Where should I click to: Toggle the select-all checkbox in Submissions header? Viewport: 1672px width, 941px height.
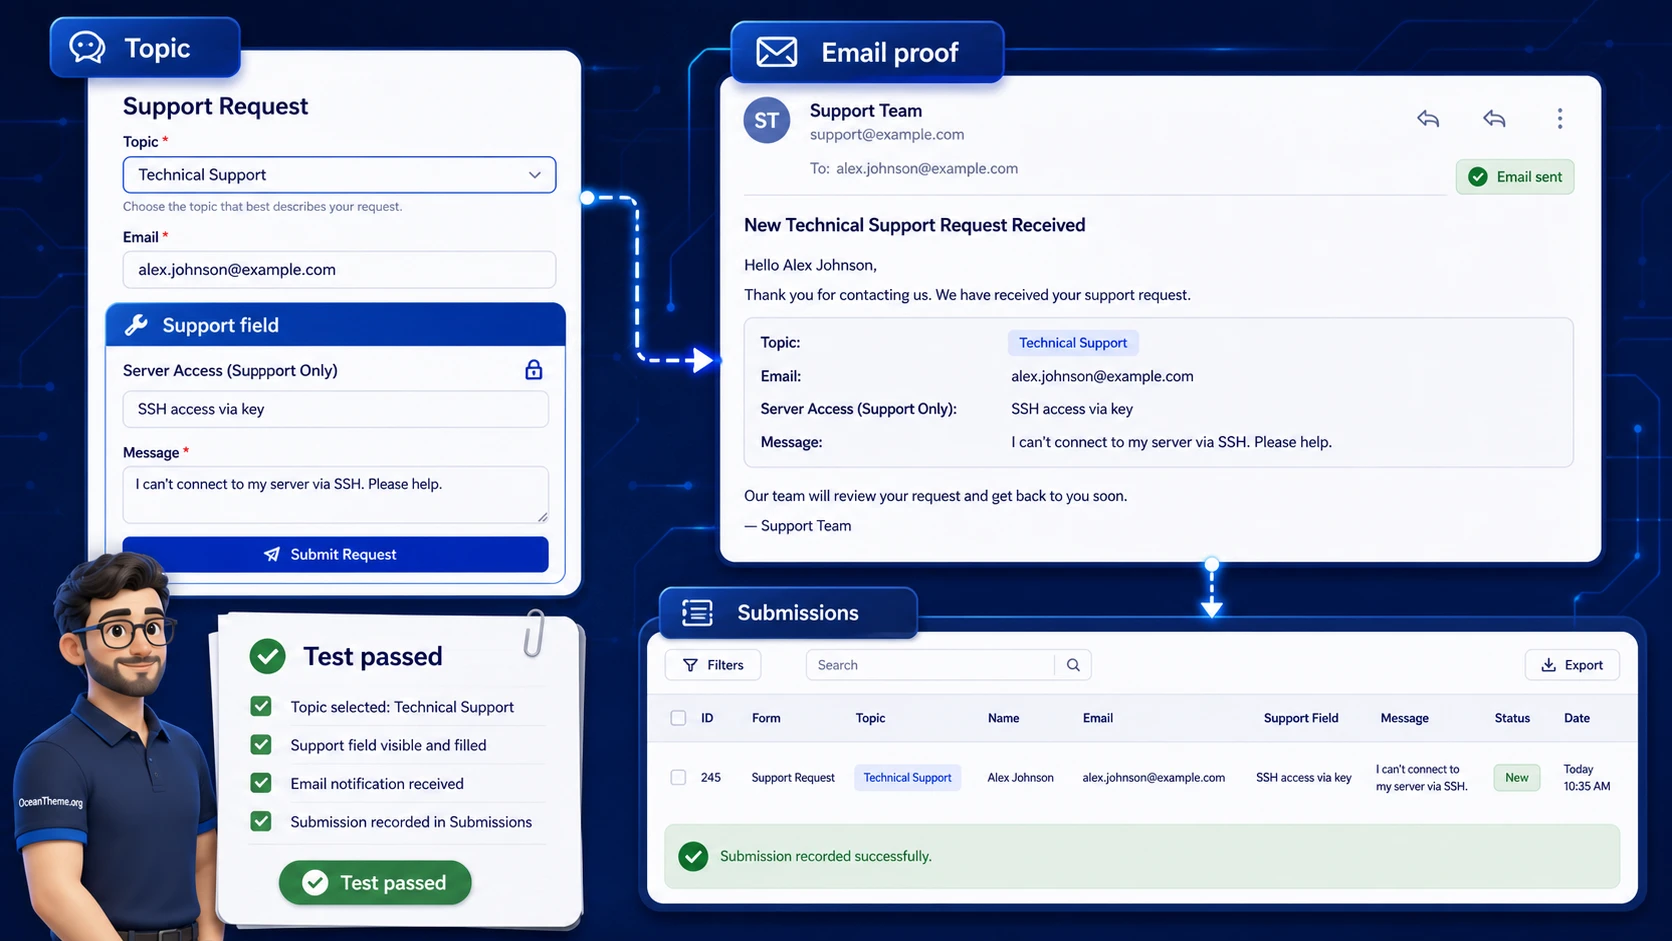point(678,718)
